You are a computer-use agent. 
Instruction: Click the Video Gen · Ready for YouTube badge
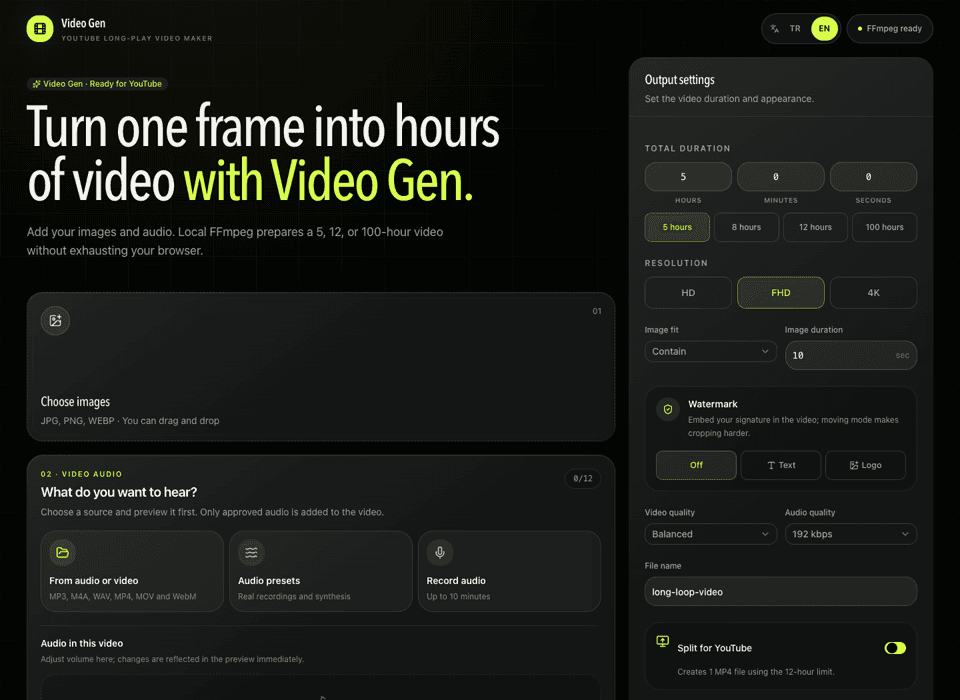(x=97, y=84)
